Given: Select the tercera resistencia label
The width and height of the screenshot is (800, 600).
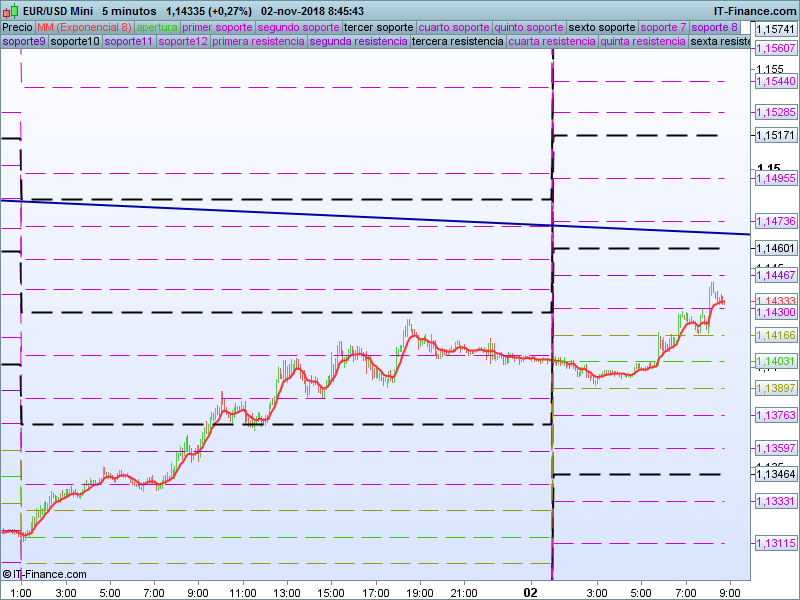Looking at the screenshot, I should click(x=457, y=42).
